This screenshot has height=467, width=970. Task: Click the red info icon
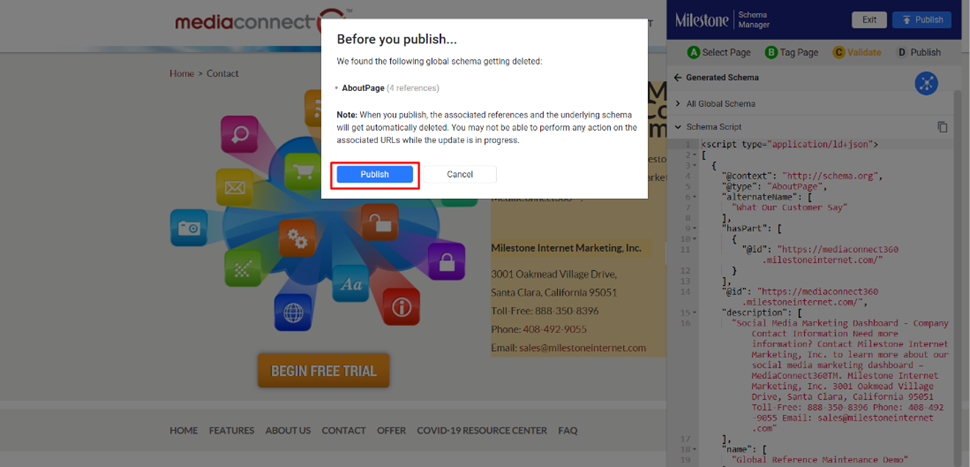tap(401, 307)
